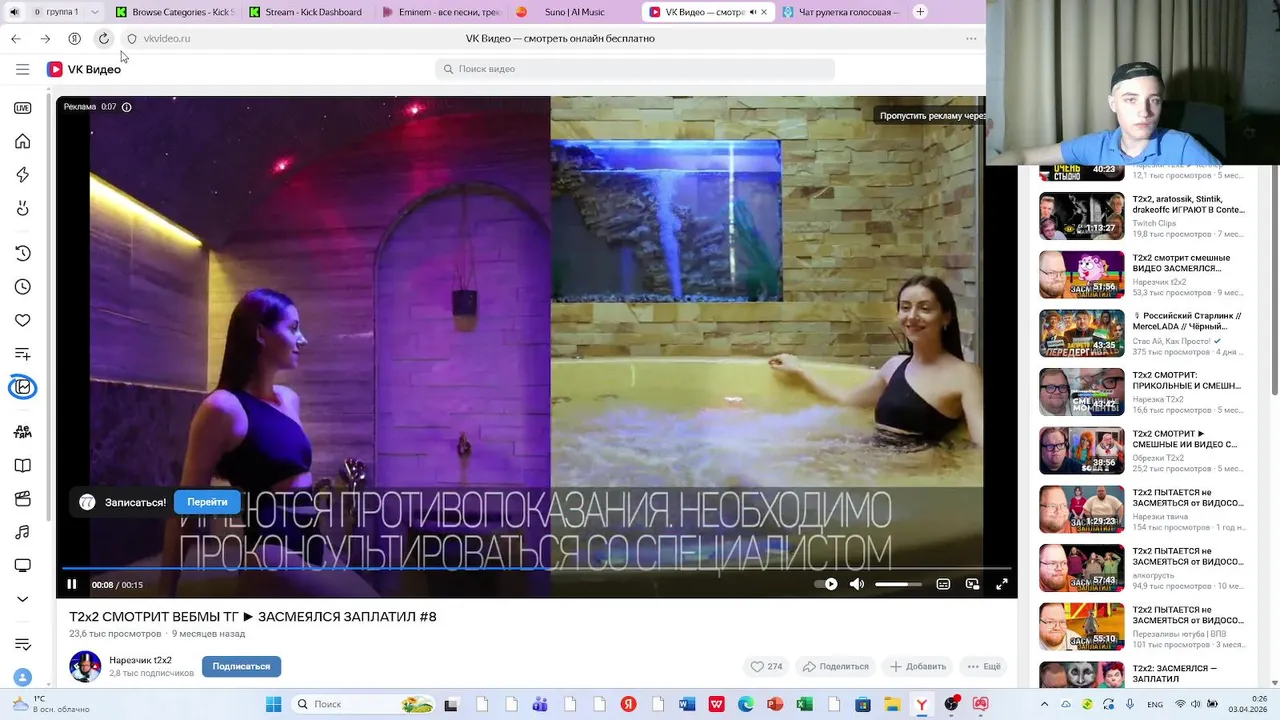The width and height of the screenshot is (1280, 720).
Task: Open Российский Старлинк video thumbnail
Action: [x=1082, y=333]
